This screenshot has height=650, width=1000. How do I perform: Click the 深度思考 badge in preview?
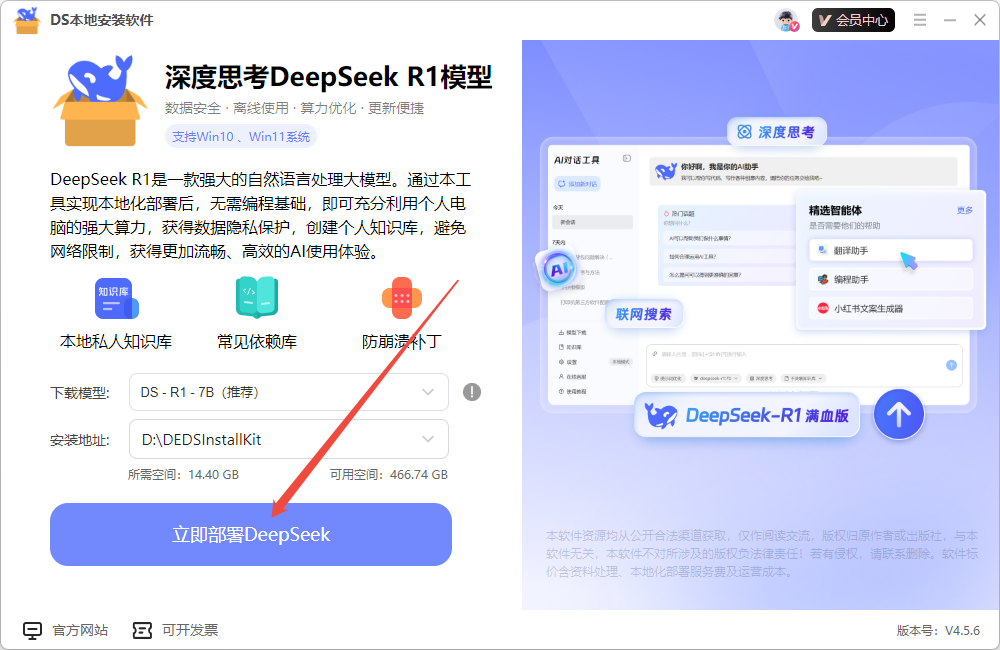point(778,131)
